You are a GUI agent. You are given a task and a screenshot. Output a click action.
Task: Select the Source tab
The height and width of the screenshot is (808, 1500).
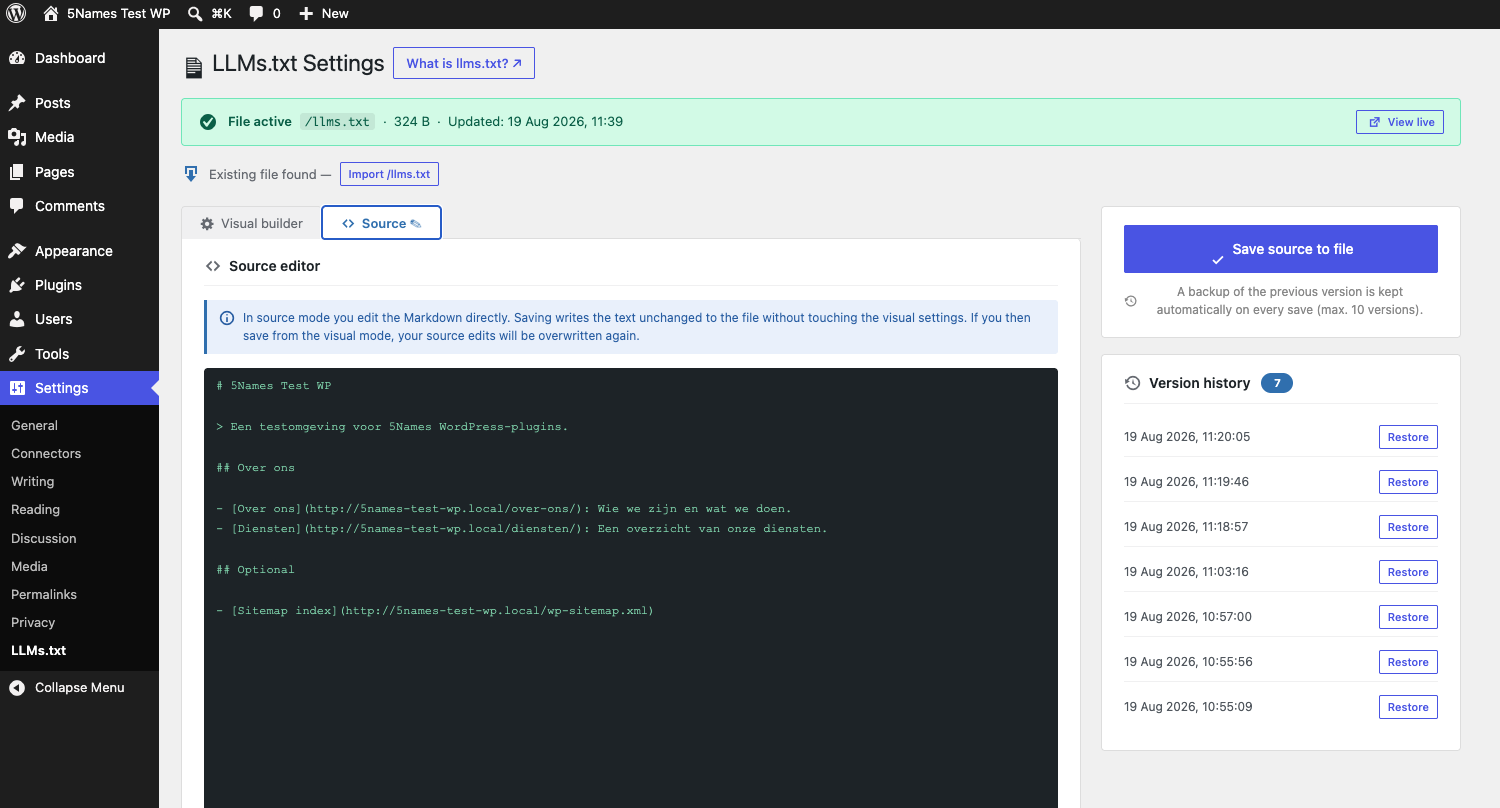[381, 223]
